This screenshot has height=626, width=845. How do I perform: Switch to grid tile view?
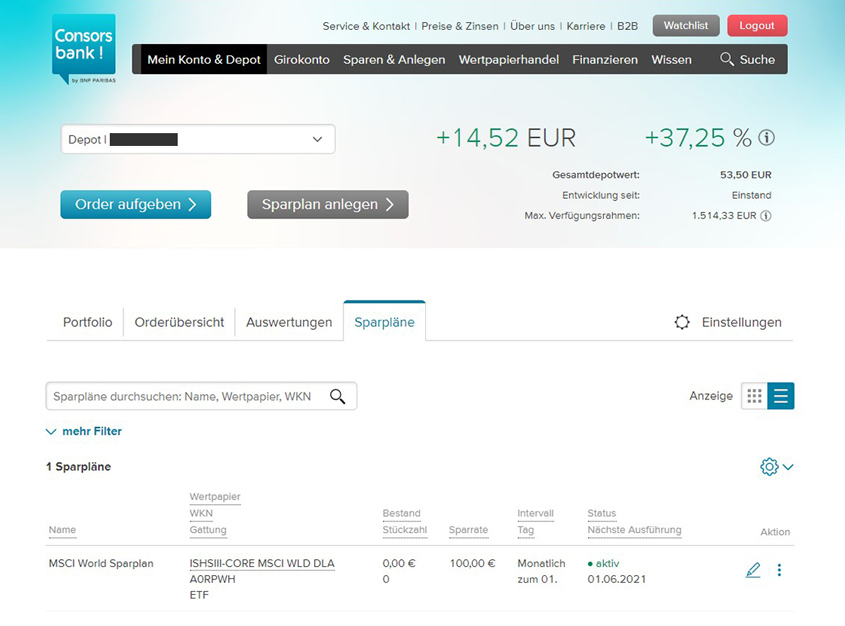[754, 396]
